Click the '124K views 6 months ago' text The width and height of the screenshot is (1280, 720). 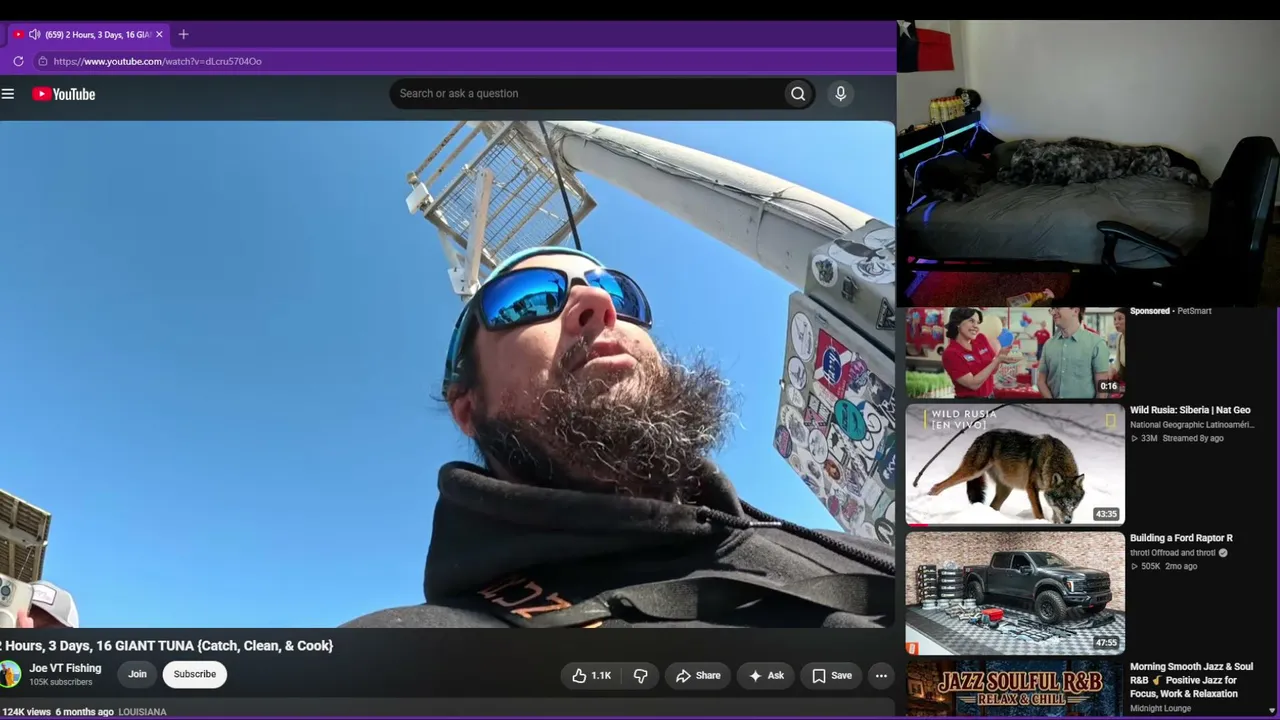(x=58, y=712)
